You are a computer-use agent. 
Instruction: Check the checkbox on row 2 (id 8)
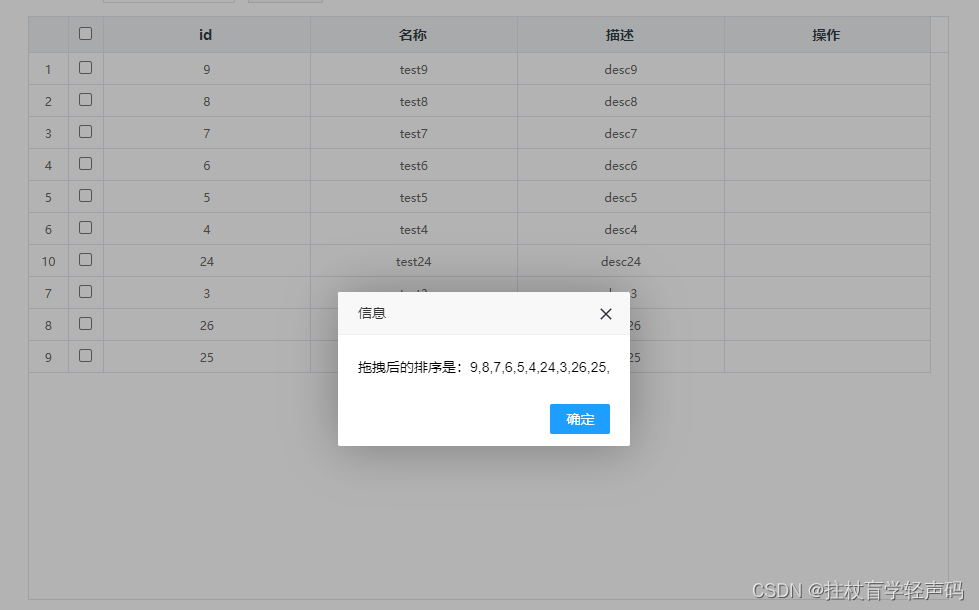[x=85, y=100]
